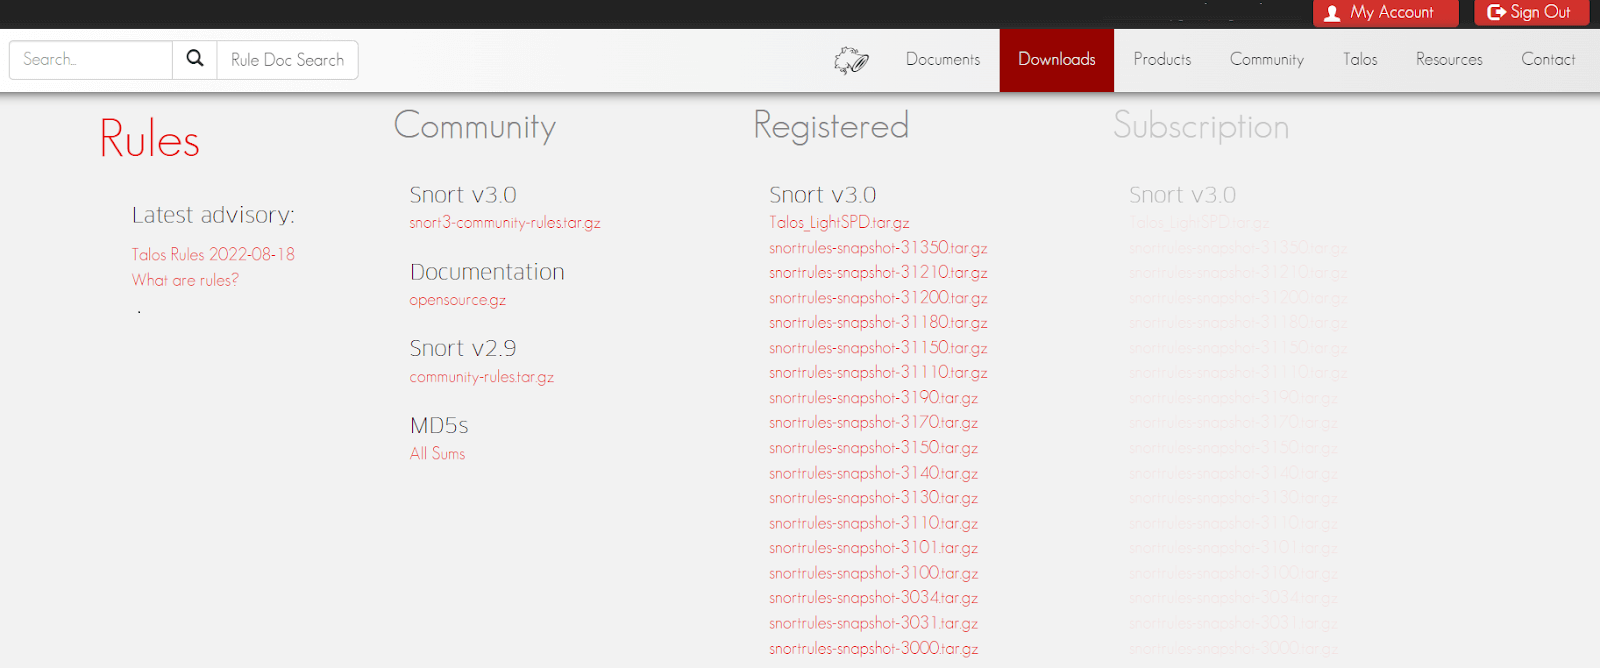Download opensource.gz documentation
1600x668 pixels.
tap(458, 300)
